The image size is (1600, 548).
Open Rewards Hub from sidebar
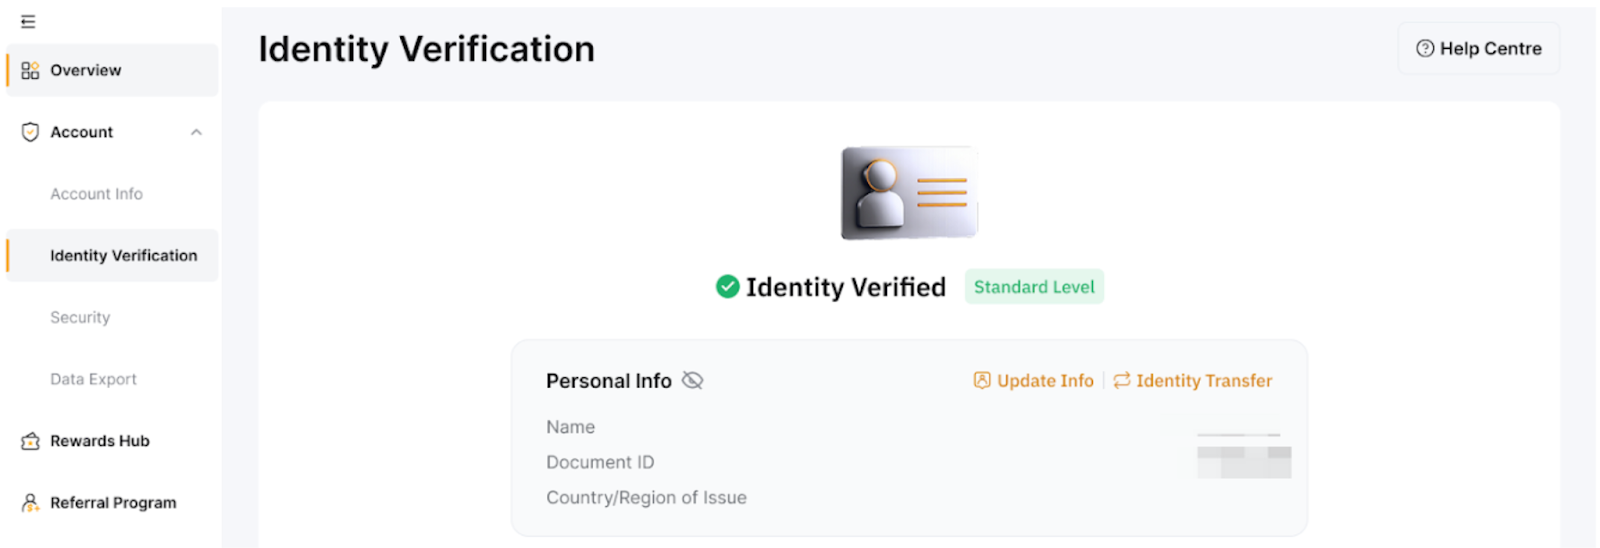pyautogui.click(x=99, y=441)
